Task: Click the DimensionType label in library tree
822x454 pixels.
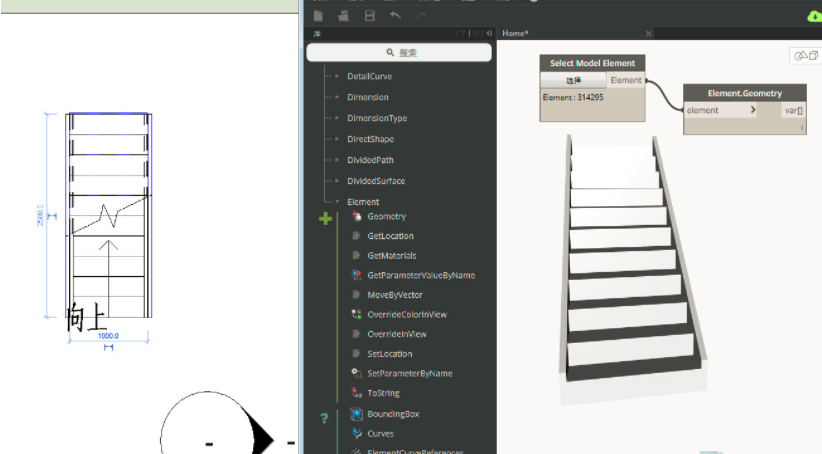Action: tap(377, 118)
